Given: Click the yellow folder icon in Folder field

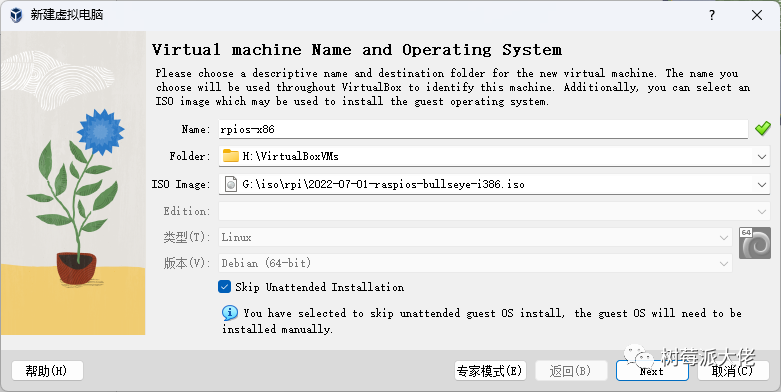Looking at the screenshot, I should [231, 156].
